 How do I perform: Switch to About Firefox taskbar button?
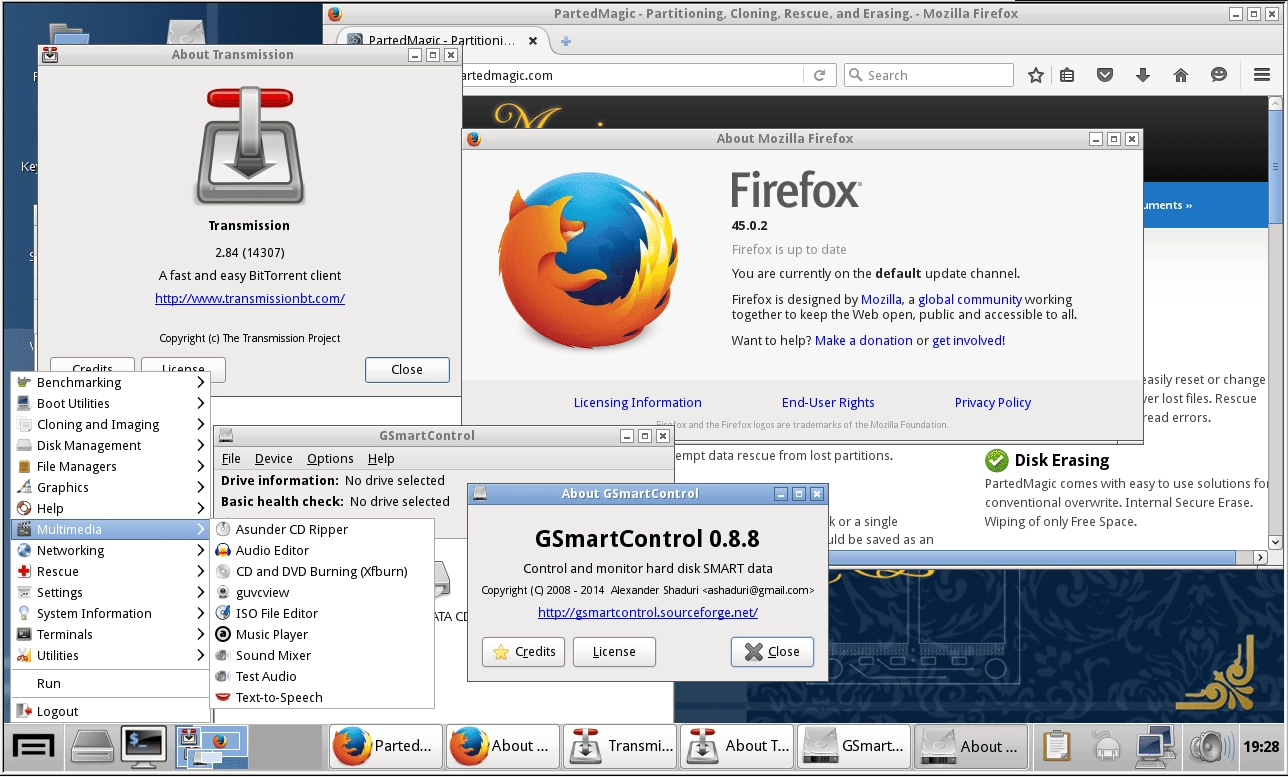coord(502,746)
